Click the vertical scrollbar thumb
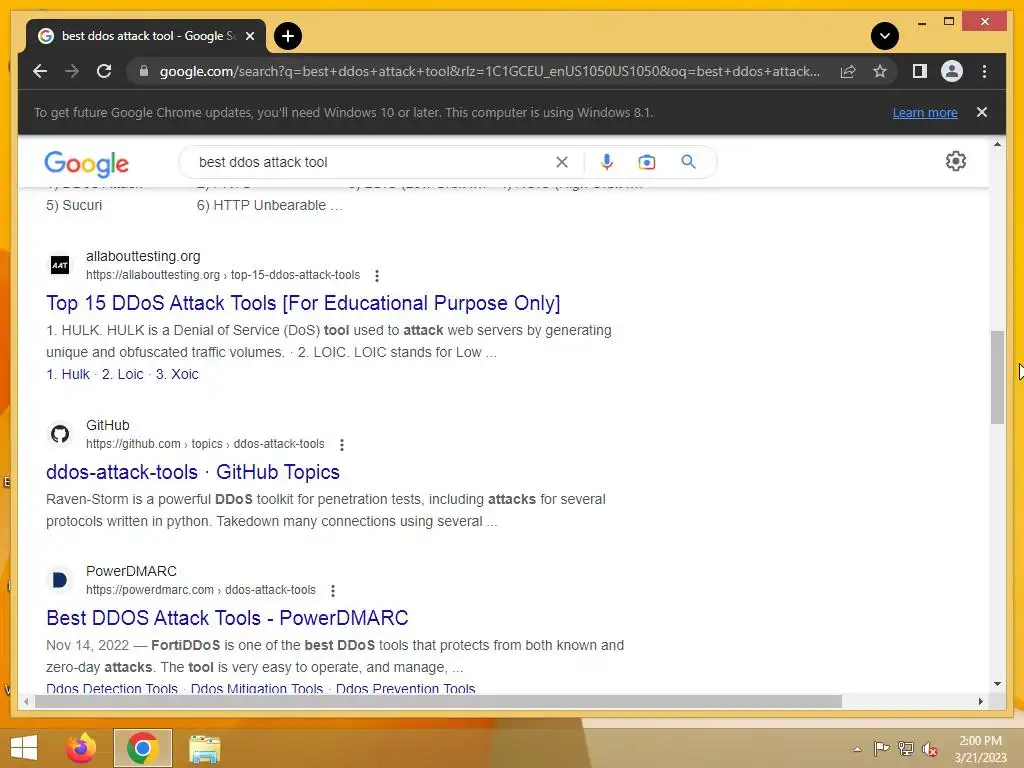The image size is (1024, 768). [997, 377]
